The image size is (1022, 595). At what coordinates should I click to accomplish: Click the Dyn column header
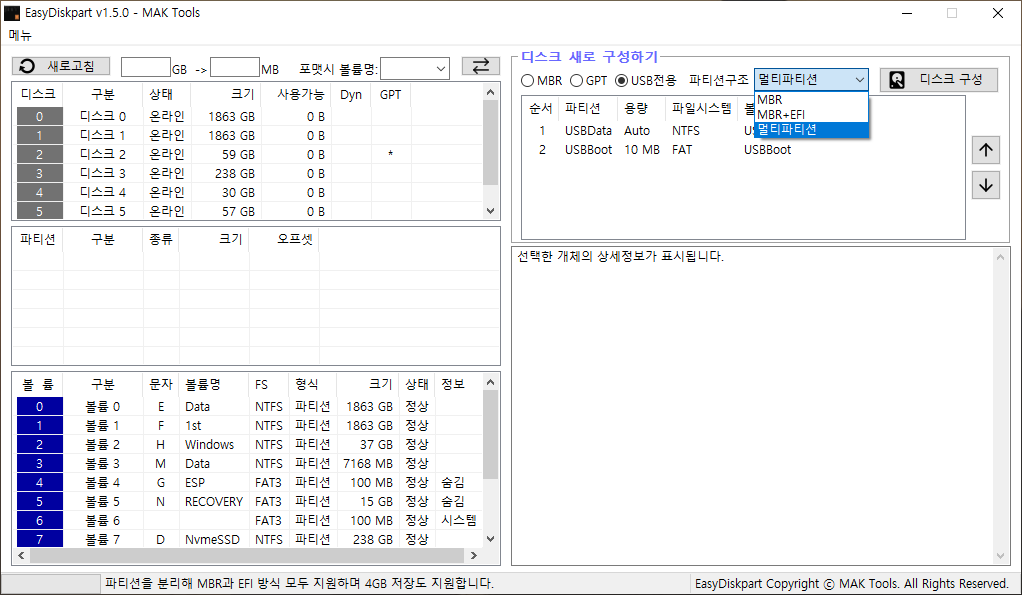[351, 94]
